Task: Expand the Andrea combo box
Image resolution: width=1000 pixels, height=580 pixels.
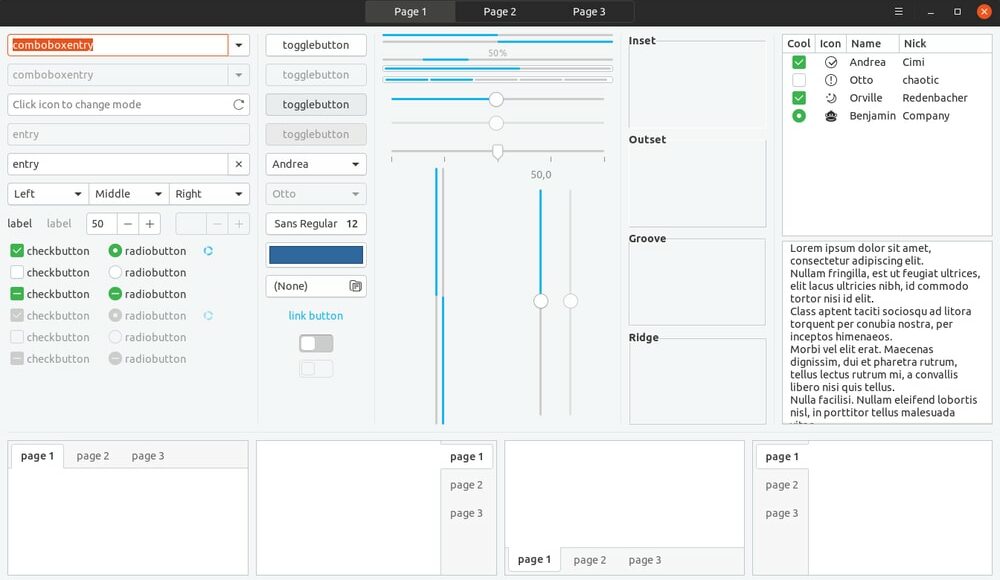Action: pos(316,164)
